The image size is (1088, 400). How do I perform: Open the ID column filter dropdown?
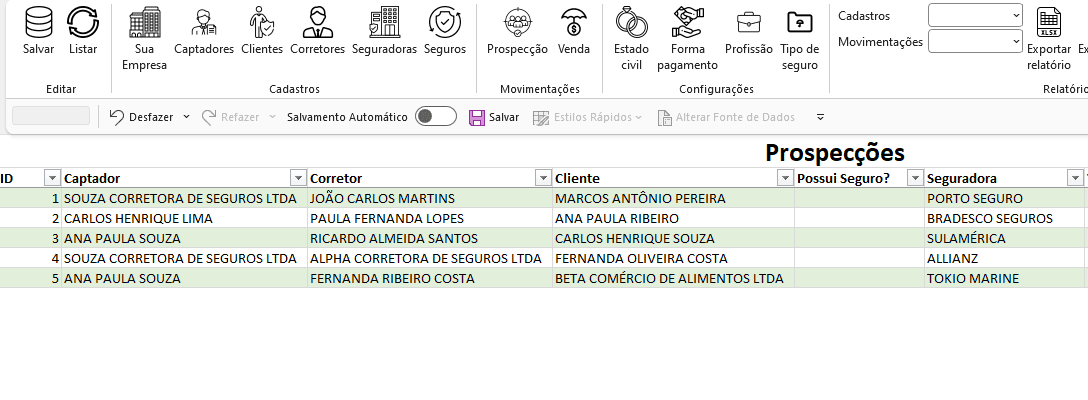point(52,178)
